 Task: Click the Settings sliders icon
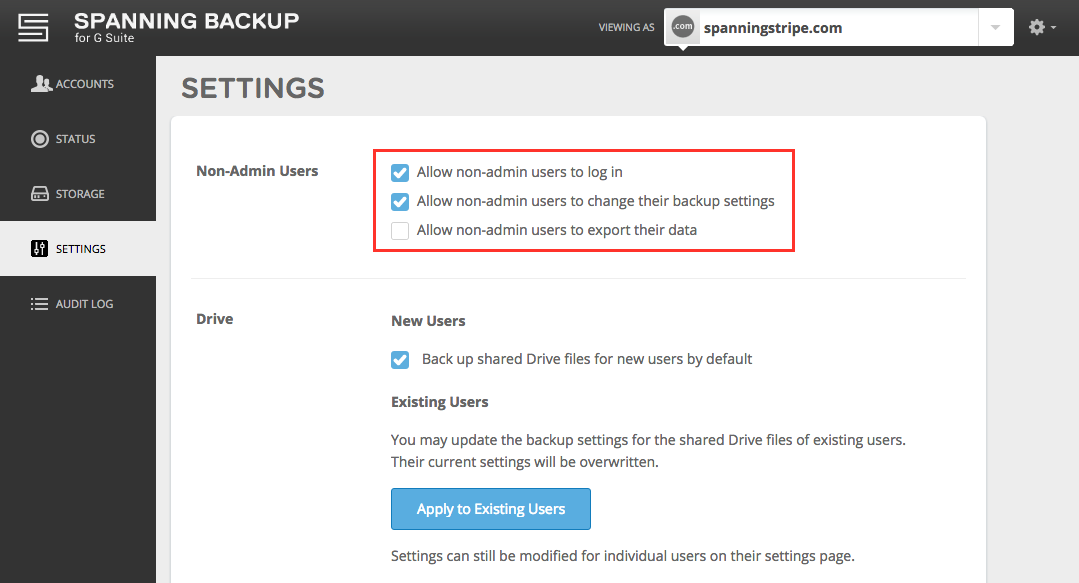(40, 249)
